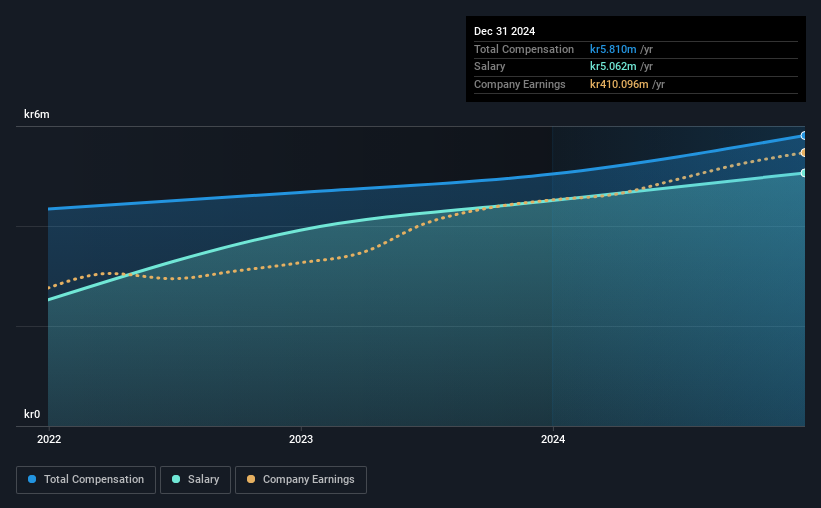The height and width of the screenshot is (508, 821).
Task: Click the Salary label in tooltip
Action: (490, 67)
